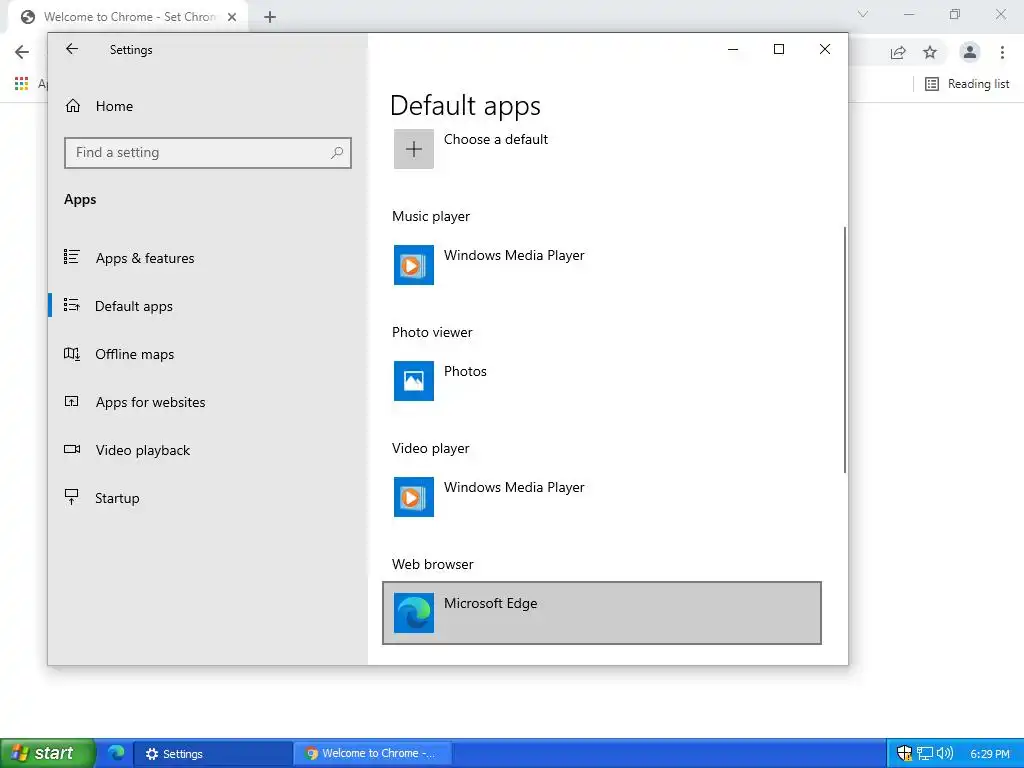Viewport: 1024px width, 768px height.
Task: Bookmark this page with the star icon
Action: [x=930, y=52]
